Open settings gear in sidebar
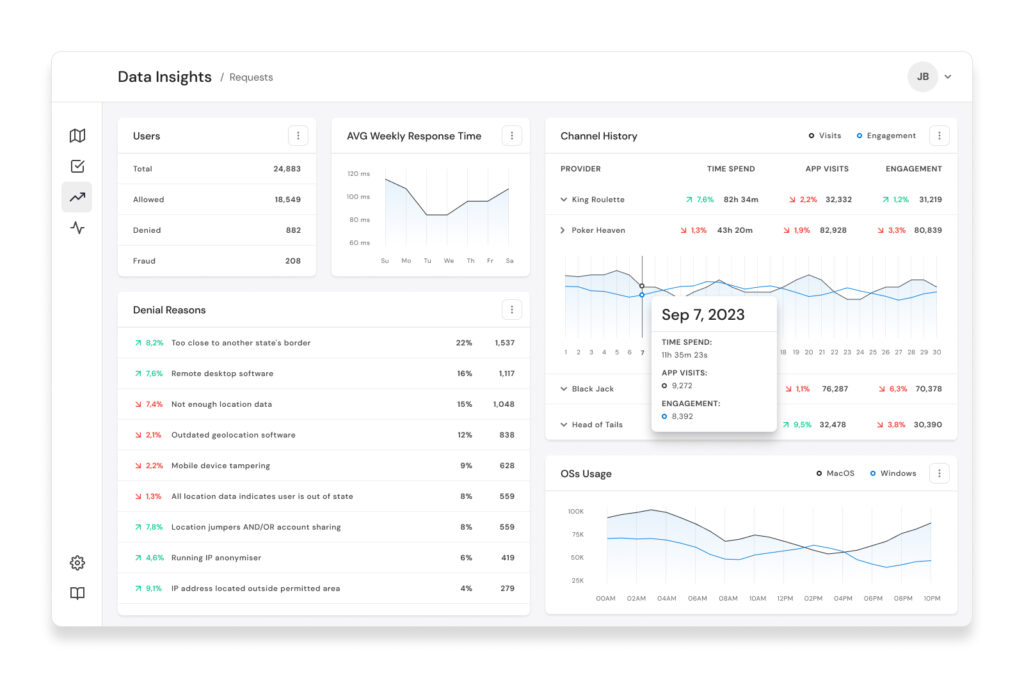The height and width of the screenshot is (678, 1024). pos(77,562)
